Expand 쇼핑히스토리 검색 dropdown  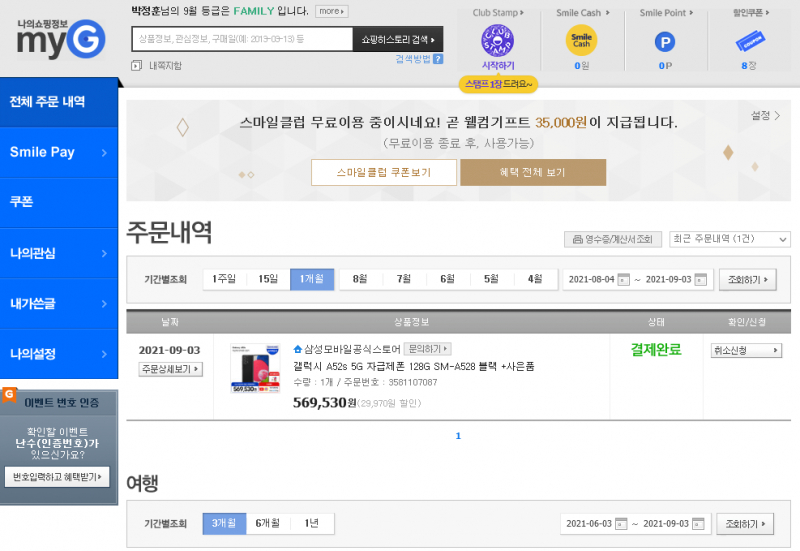click(397, 39)
